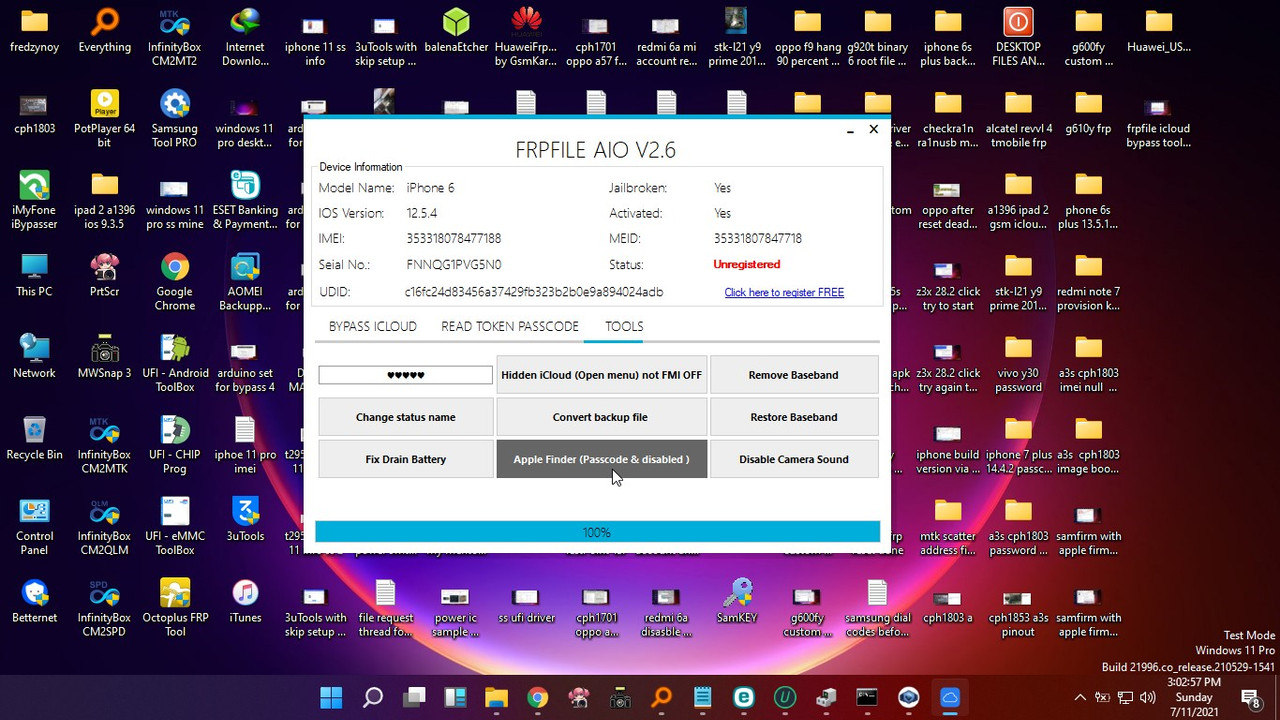The height and width of the screenshot is (720, 1280).
Task: Click the 100% progress bar
Action: [597, 531]
